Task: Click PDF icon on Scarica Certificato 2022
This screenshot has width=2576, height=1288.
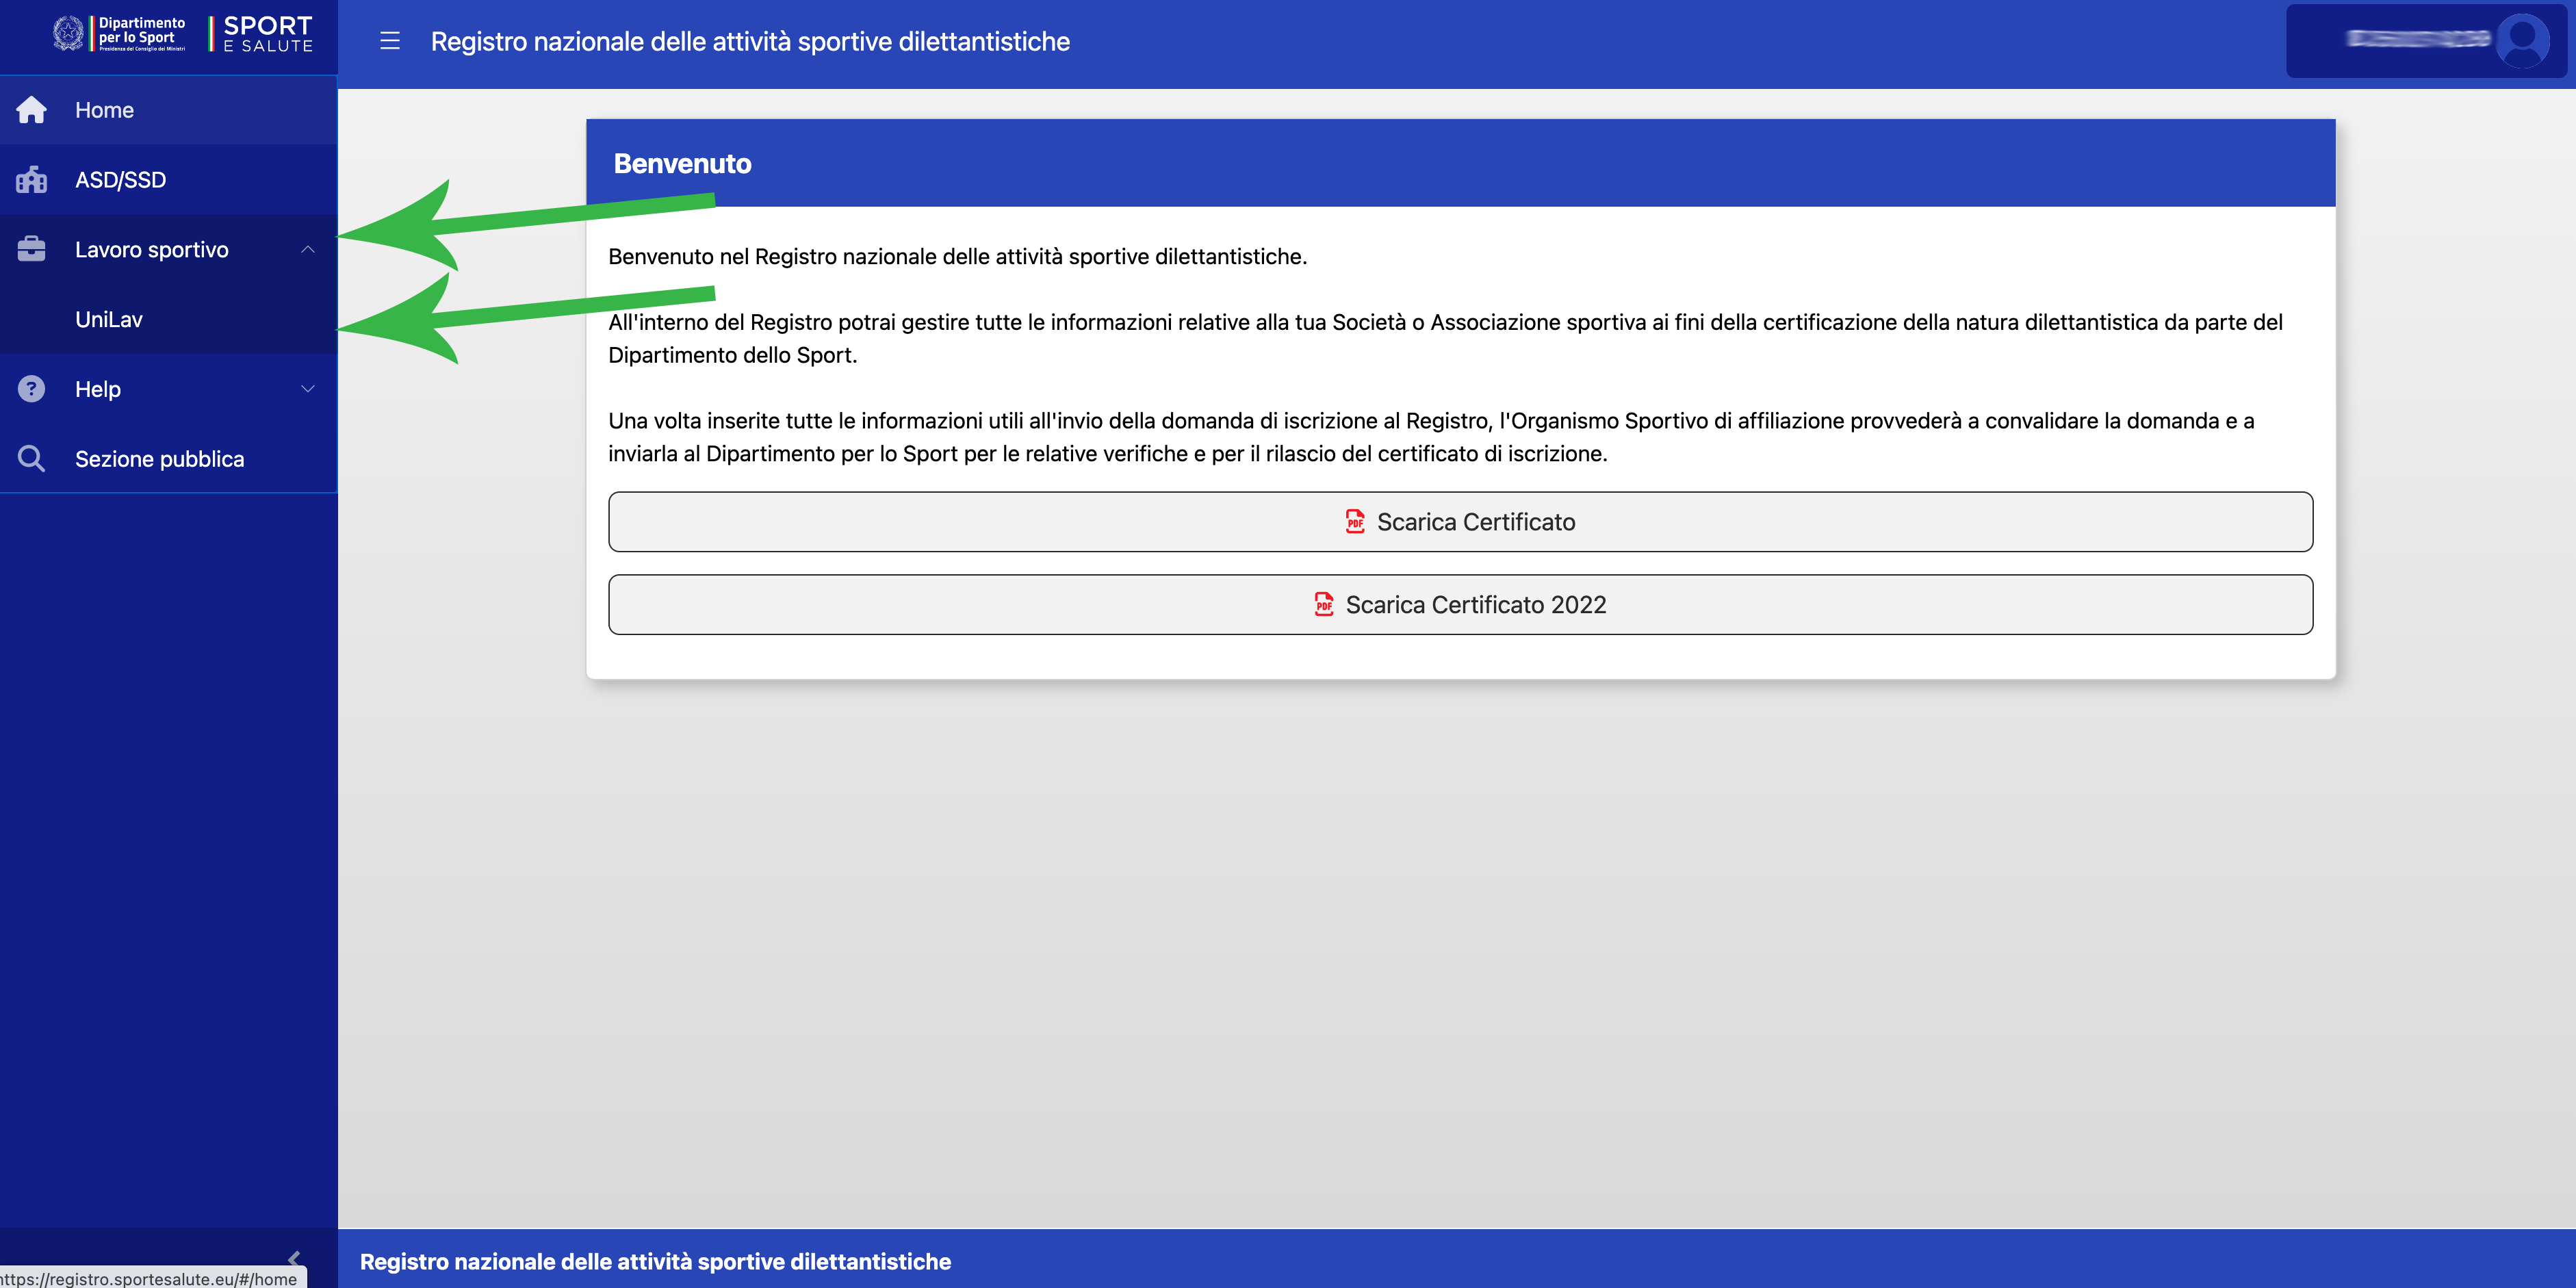Action: pyautogui.click(x=1324, y=605)
